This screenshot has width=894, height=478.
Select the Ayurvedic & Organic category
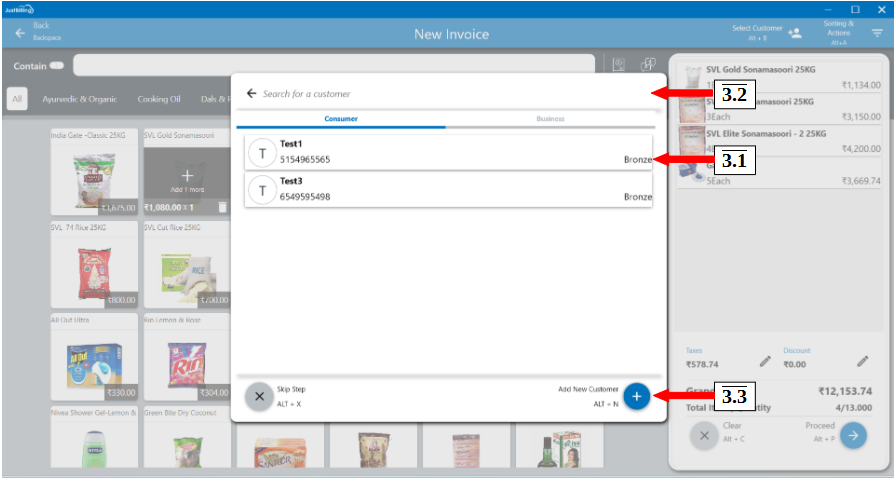coord(80,99)
